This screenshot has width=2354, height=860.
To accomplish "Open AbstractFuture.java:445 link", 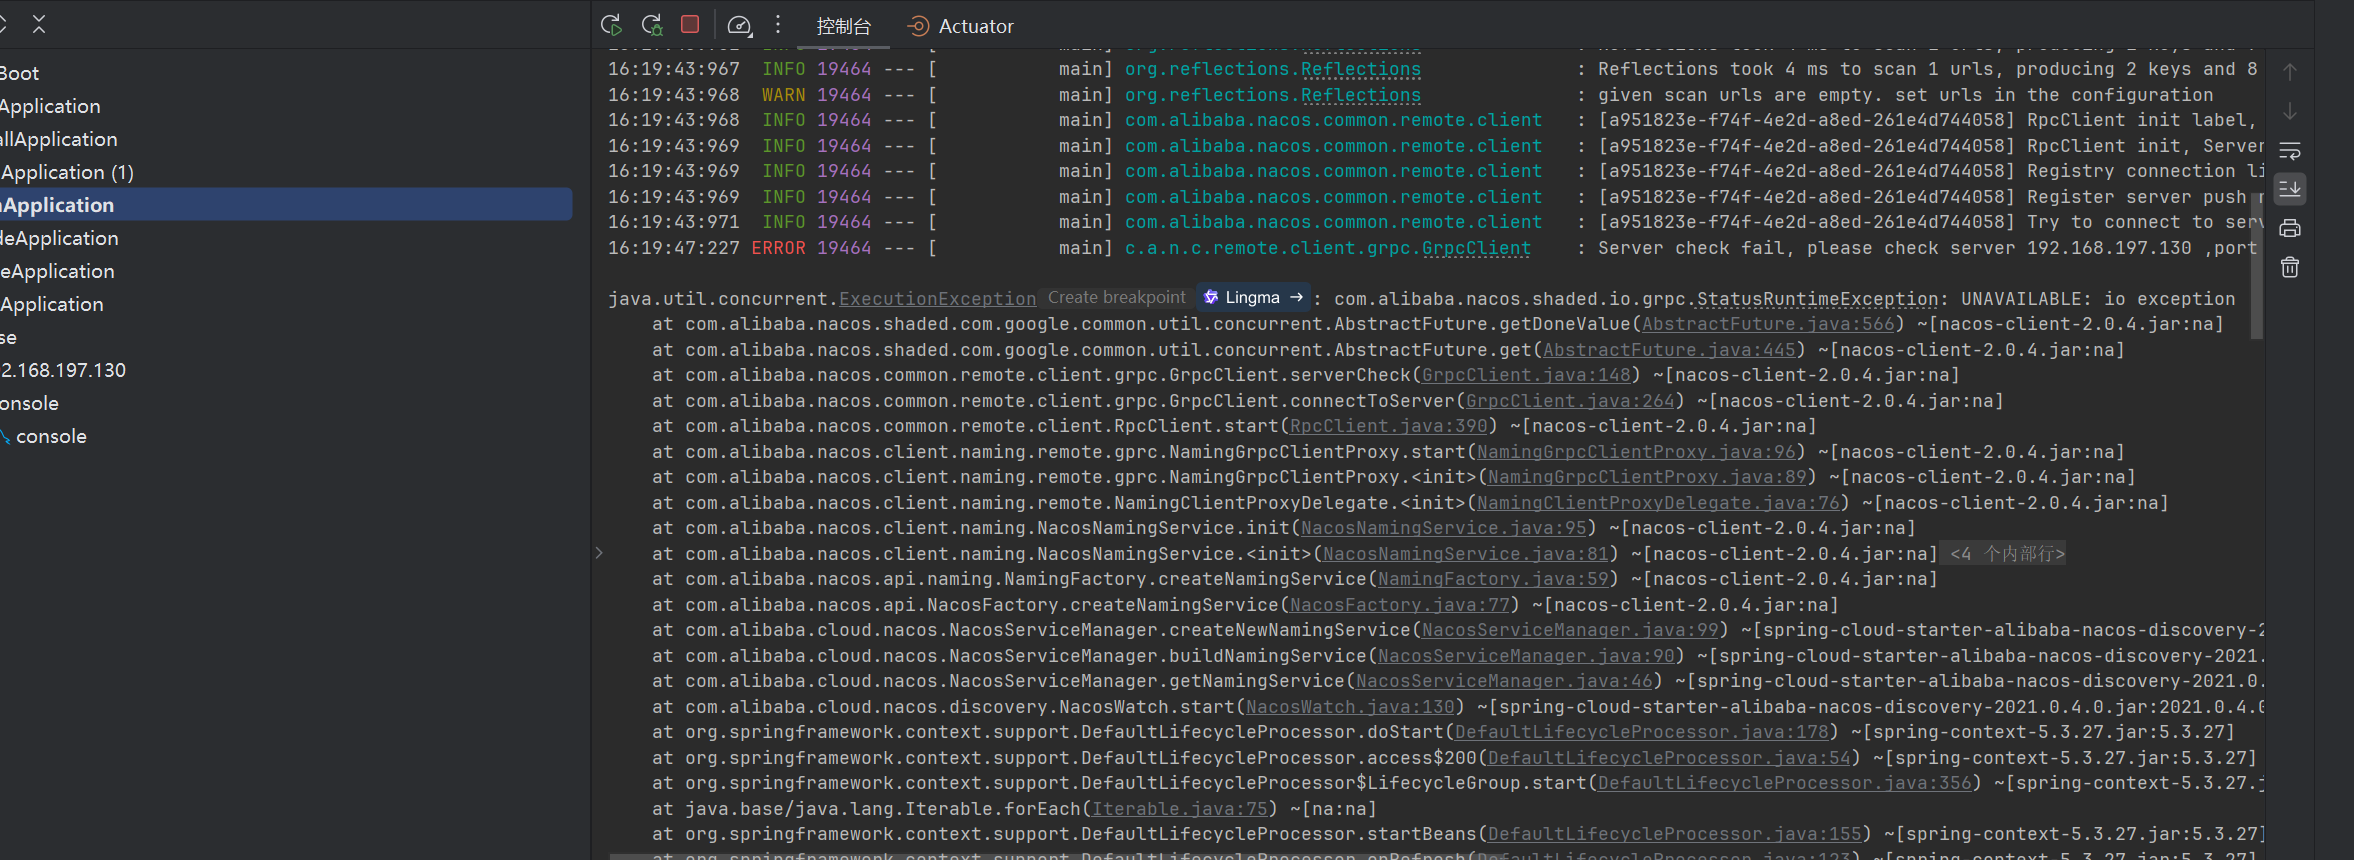I will click(1669, 350).
